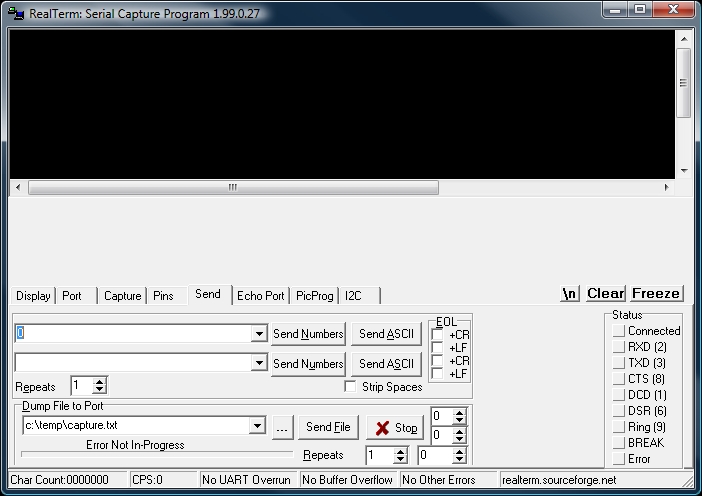The height and width of the screenshot is (496, 702).
Task: Click the realterm.sourceforge.net status text
Action: click(559, 480)
